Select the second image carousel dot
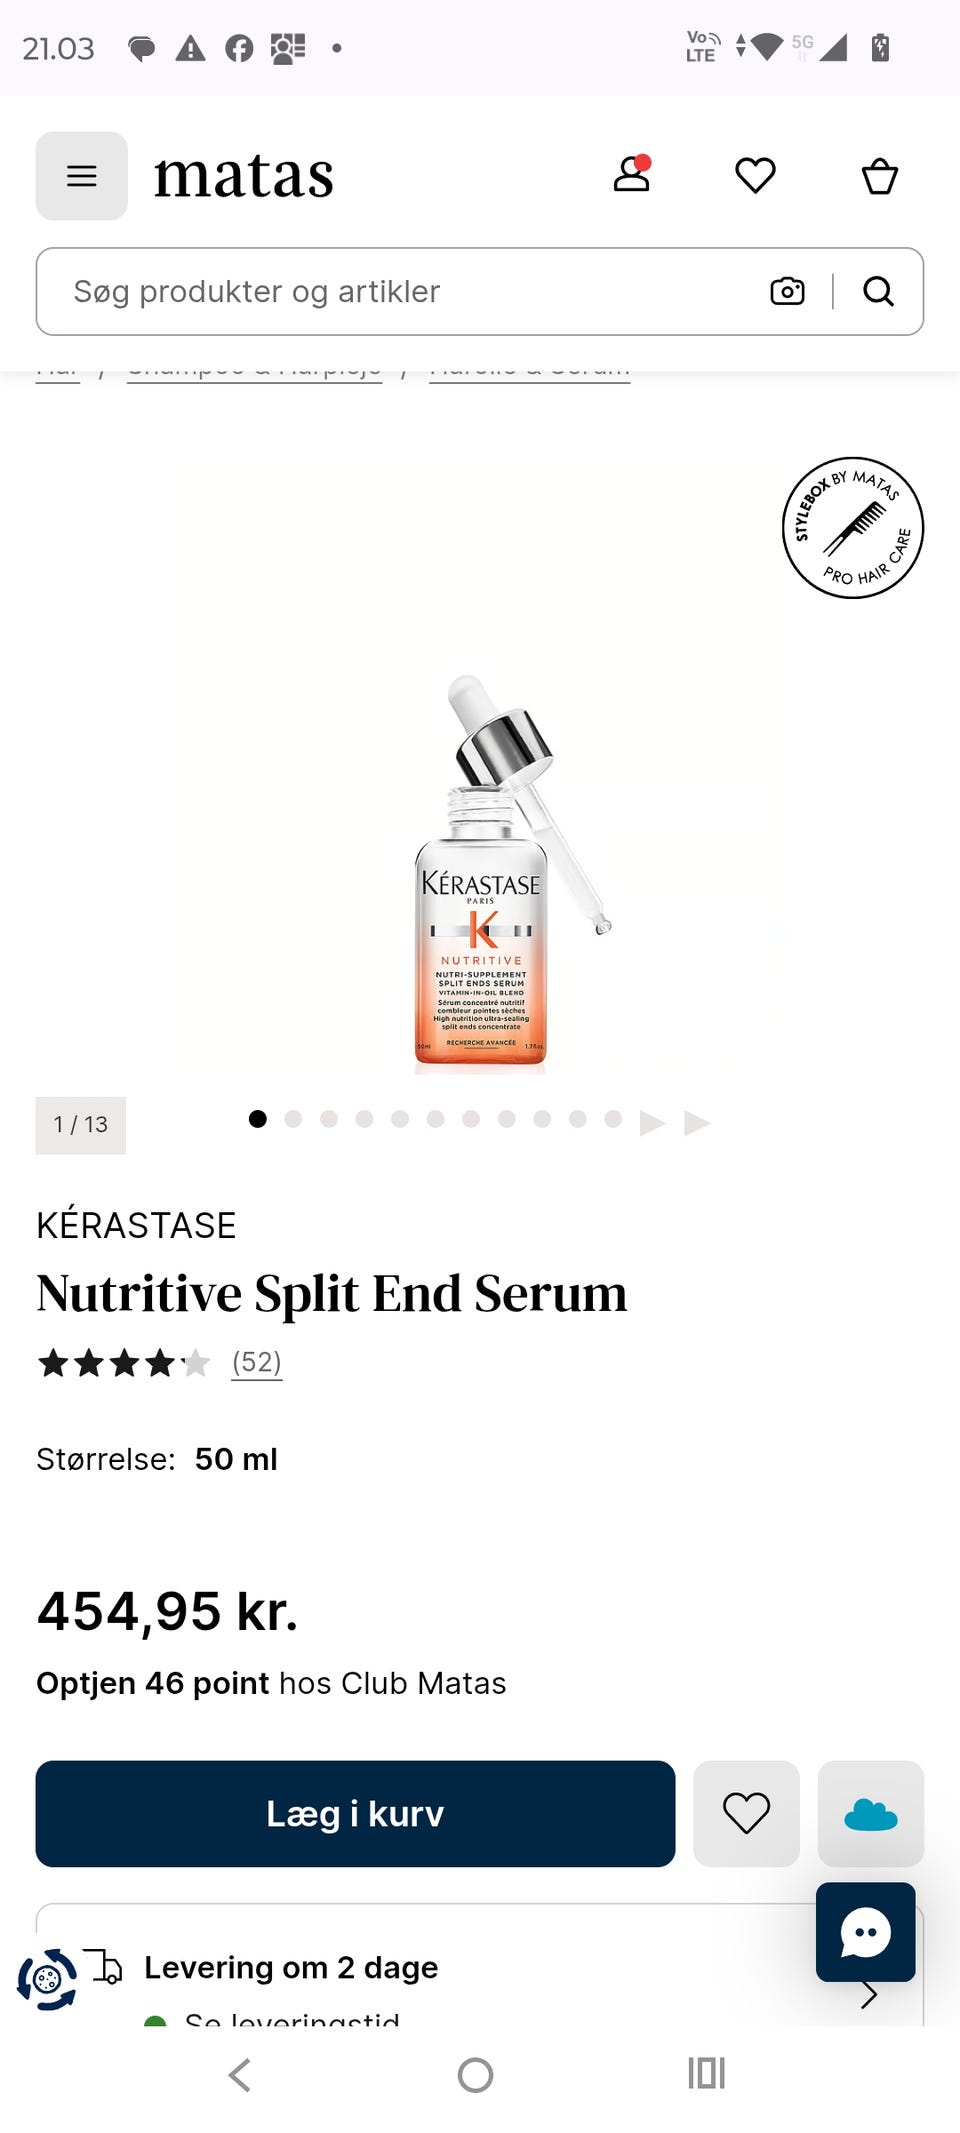This screenshot has height=2133, width=960. tap(293, 1119)
